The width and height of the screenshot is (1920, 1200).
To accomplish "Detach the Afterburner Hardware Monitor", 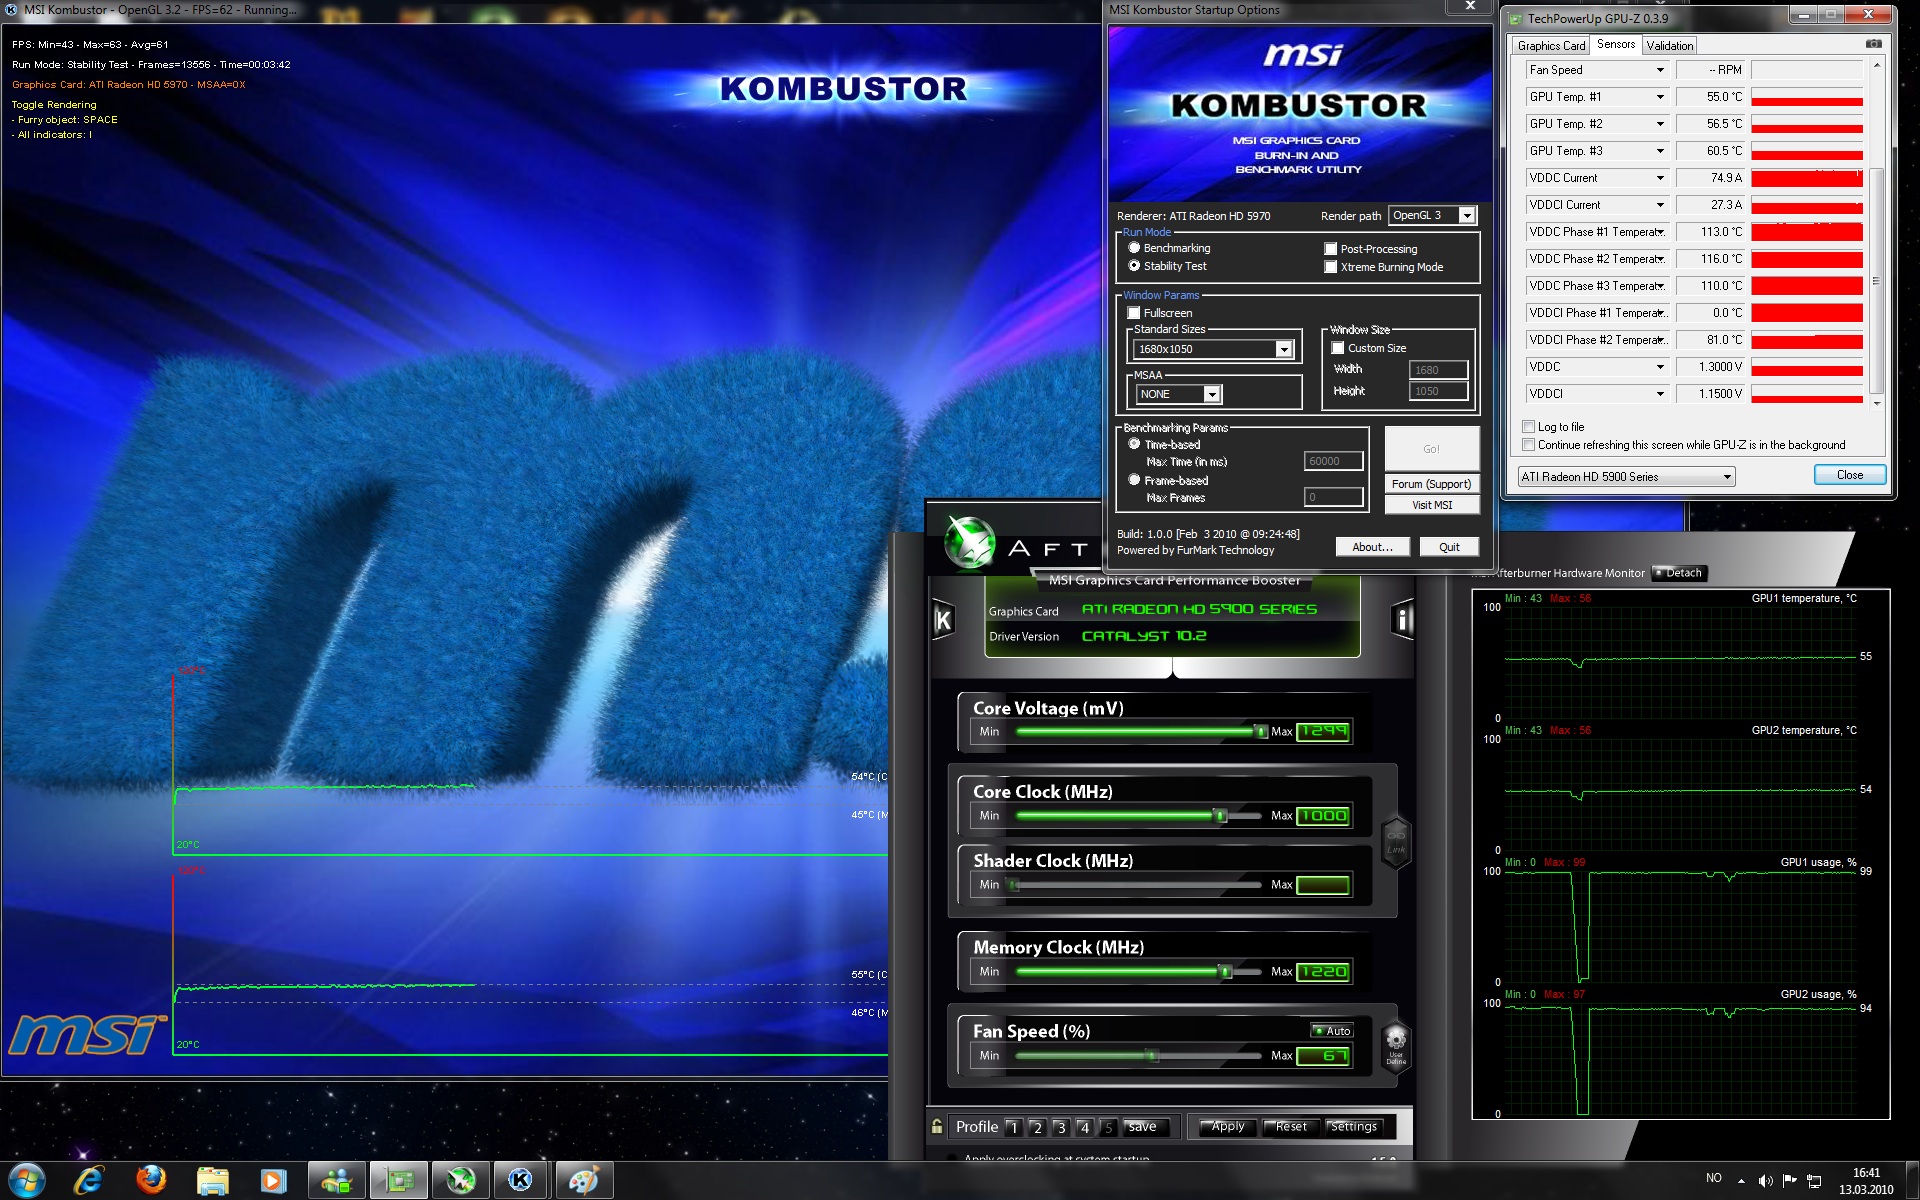I will (x=1679, y=573).
